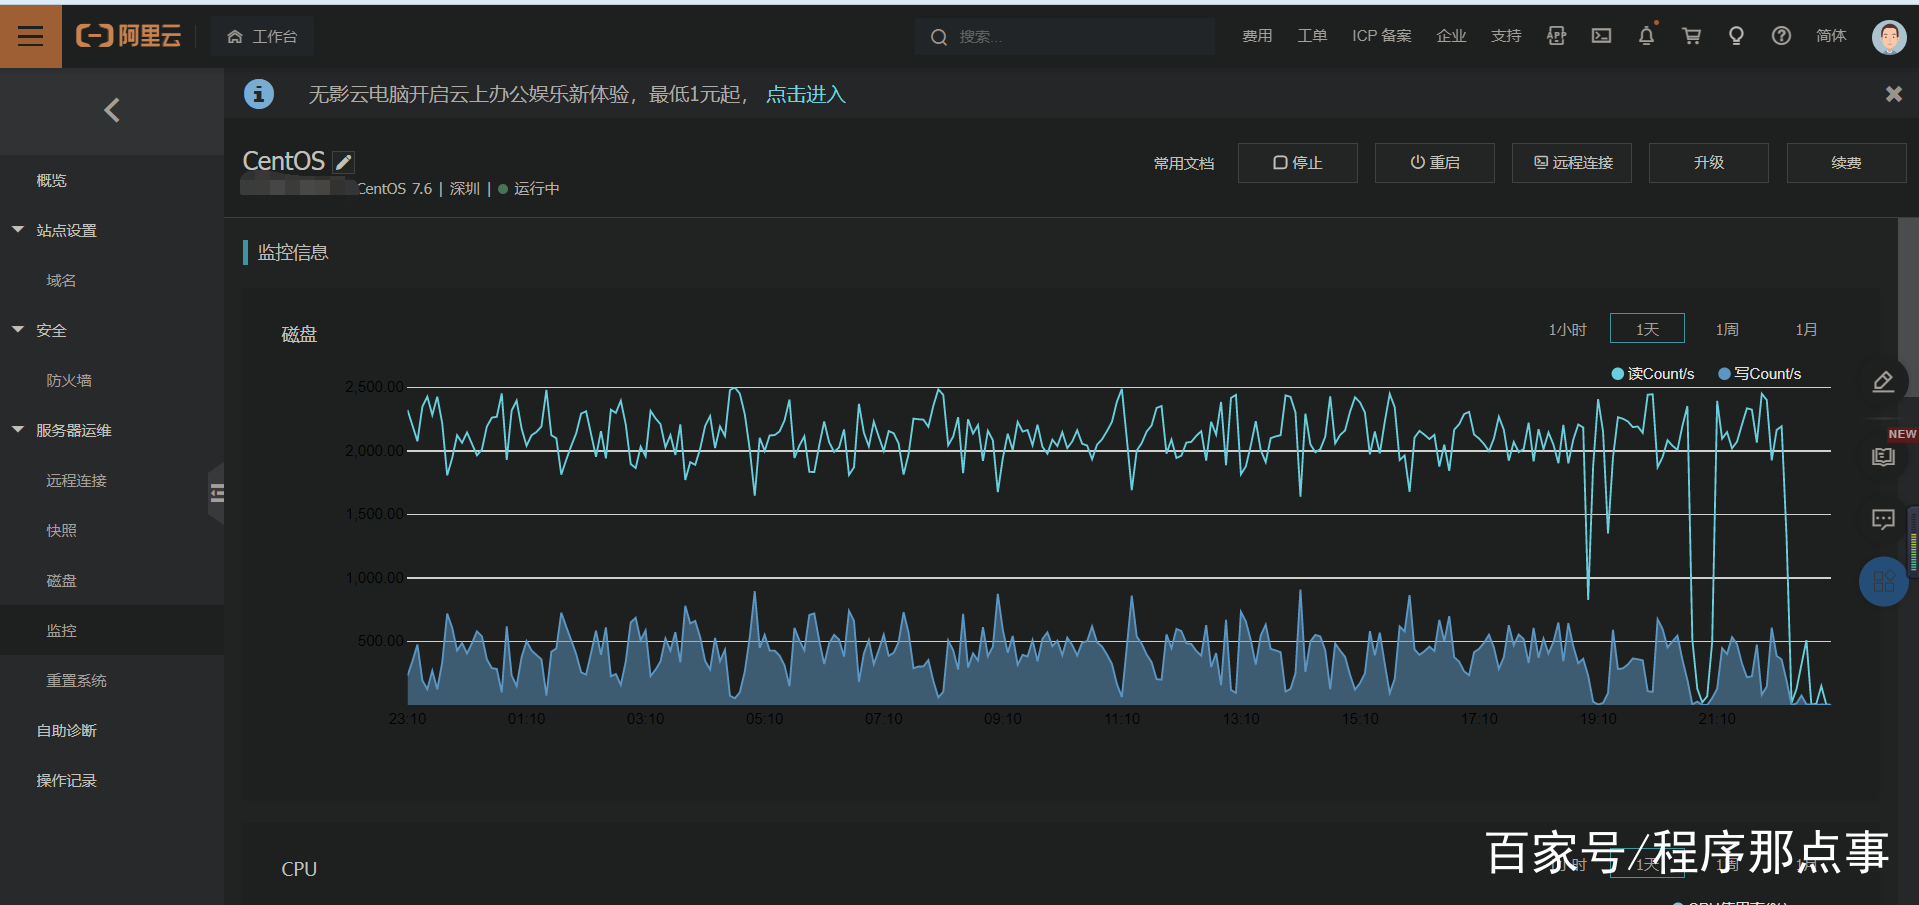
Task: Open the 工单 tickets menu
Action: click(1312, 36)
